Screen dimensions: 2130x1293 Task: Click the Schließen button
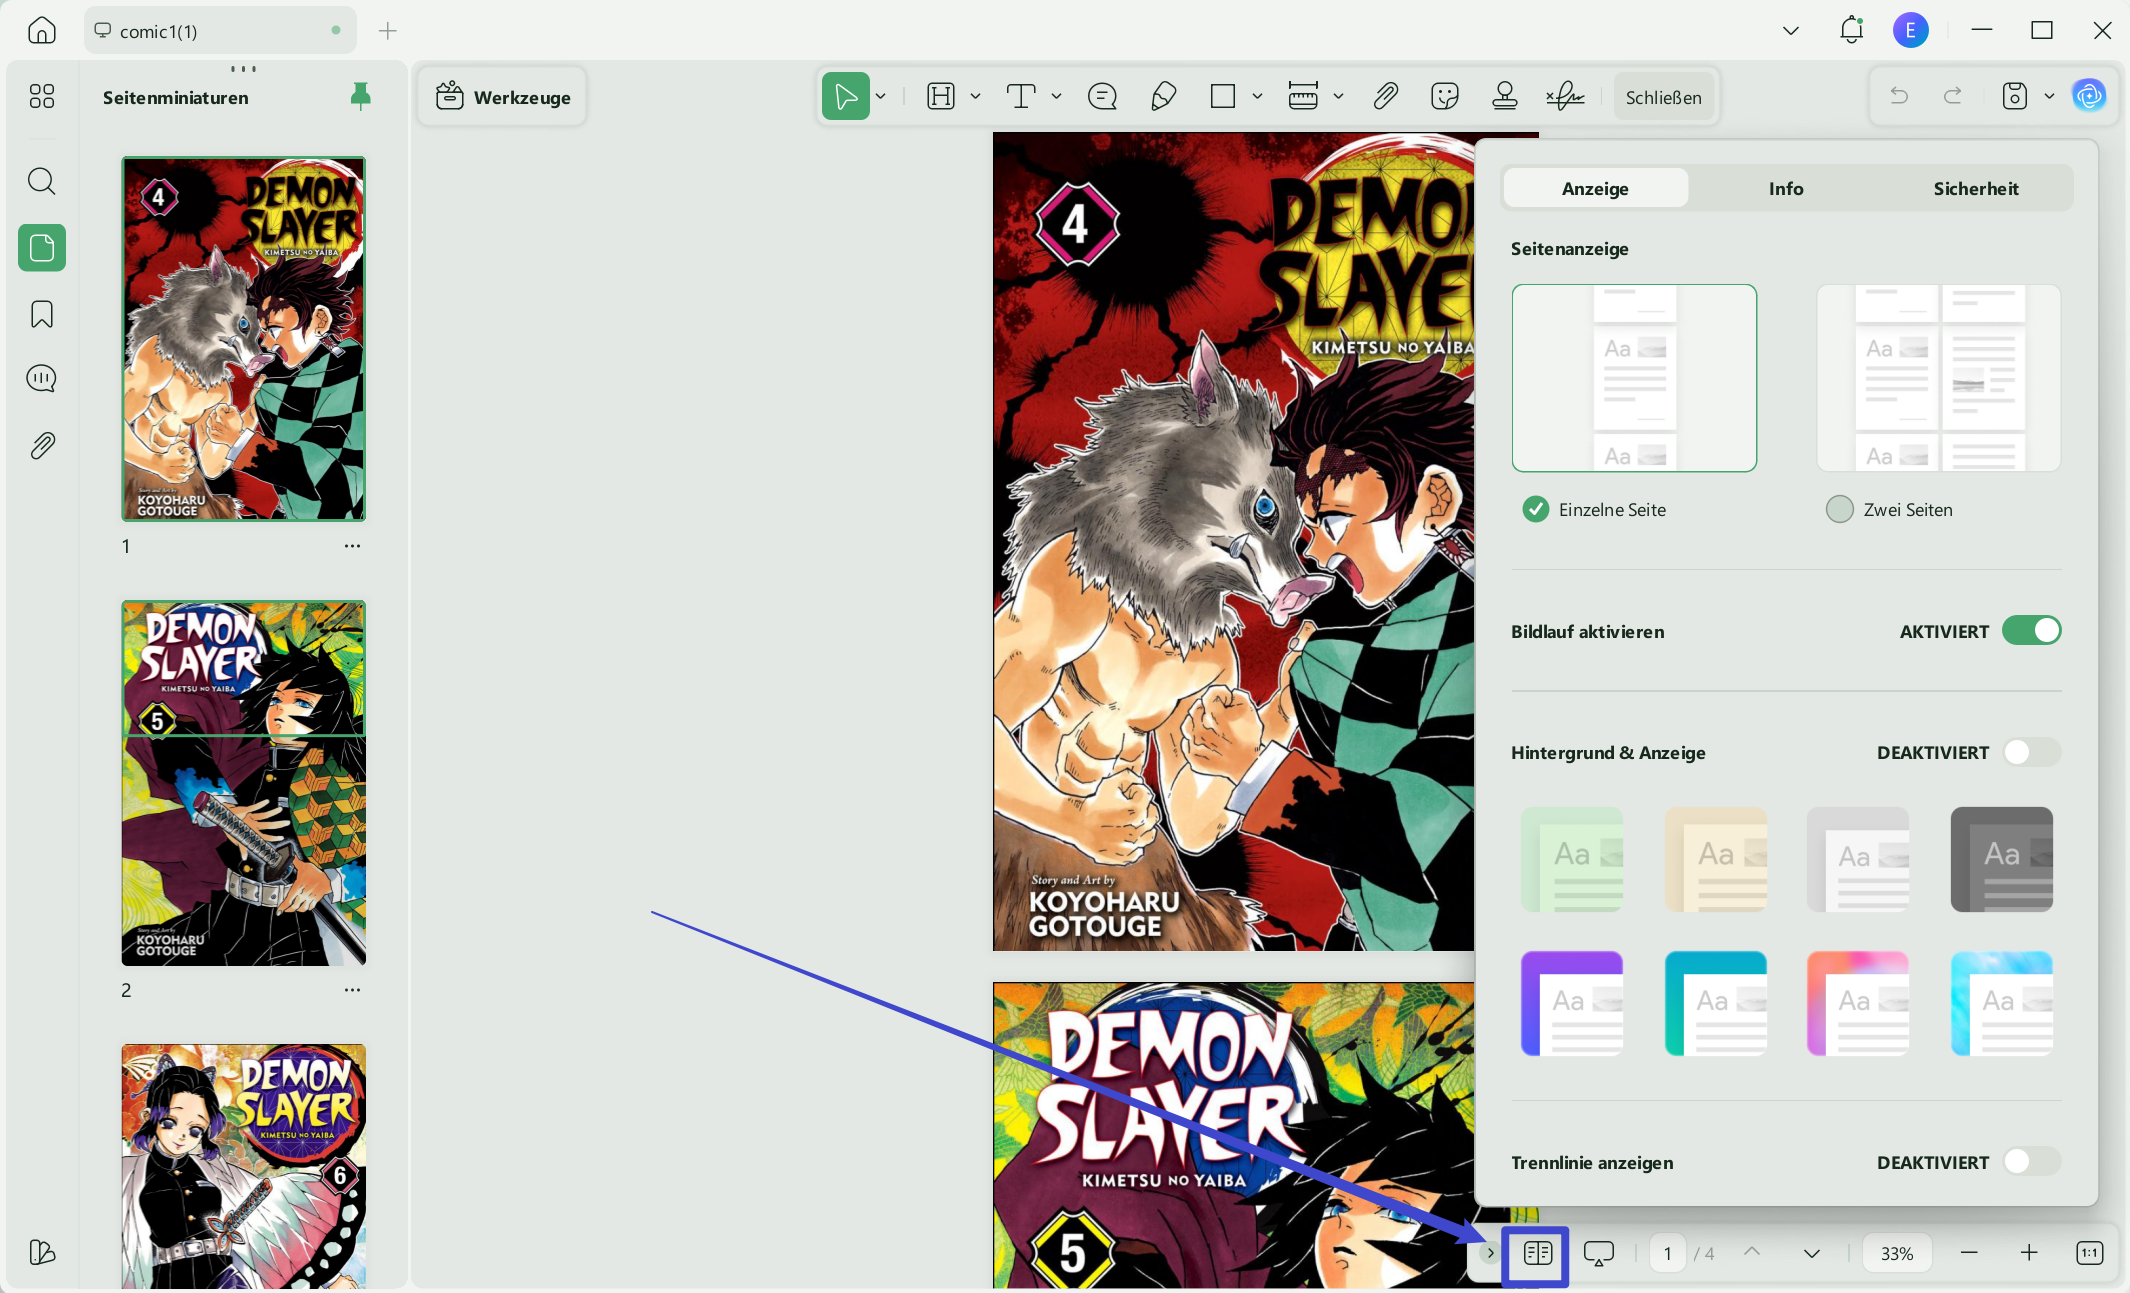[1663, 97]
